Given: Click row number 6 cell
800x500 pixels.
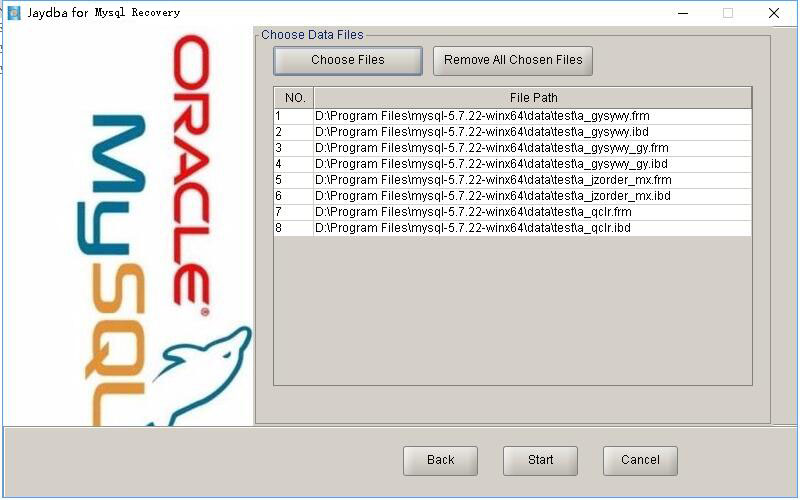Looking at the screenshot, I should [x=294, y=196].
